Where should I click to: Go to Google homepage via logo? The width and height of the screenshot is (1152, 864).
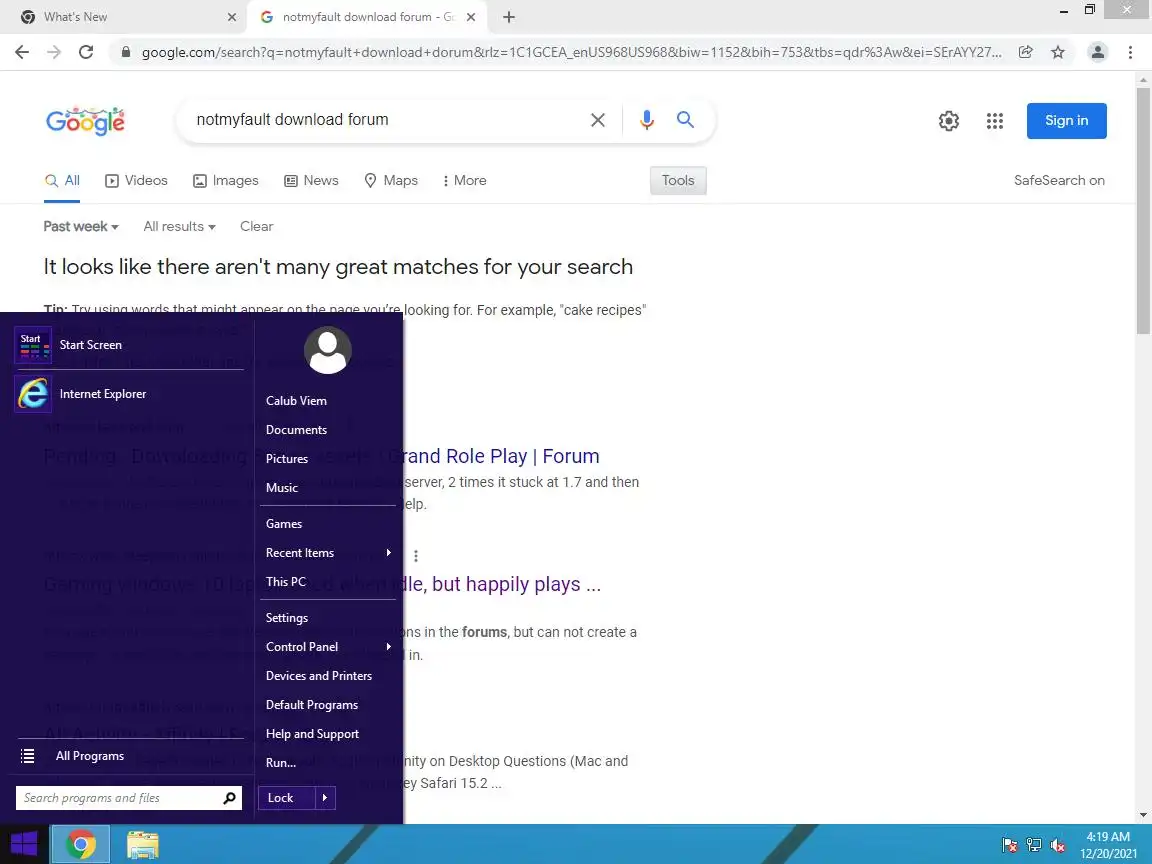click(x=85, y=121)
